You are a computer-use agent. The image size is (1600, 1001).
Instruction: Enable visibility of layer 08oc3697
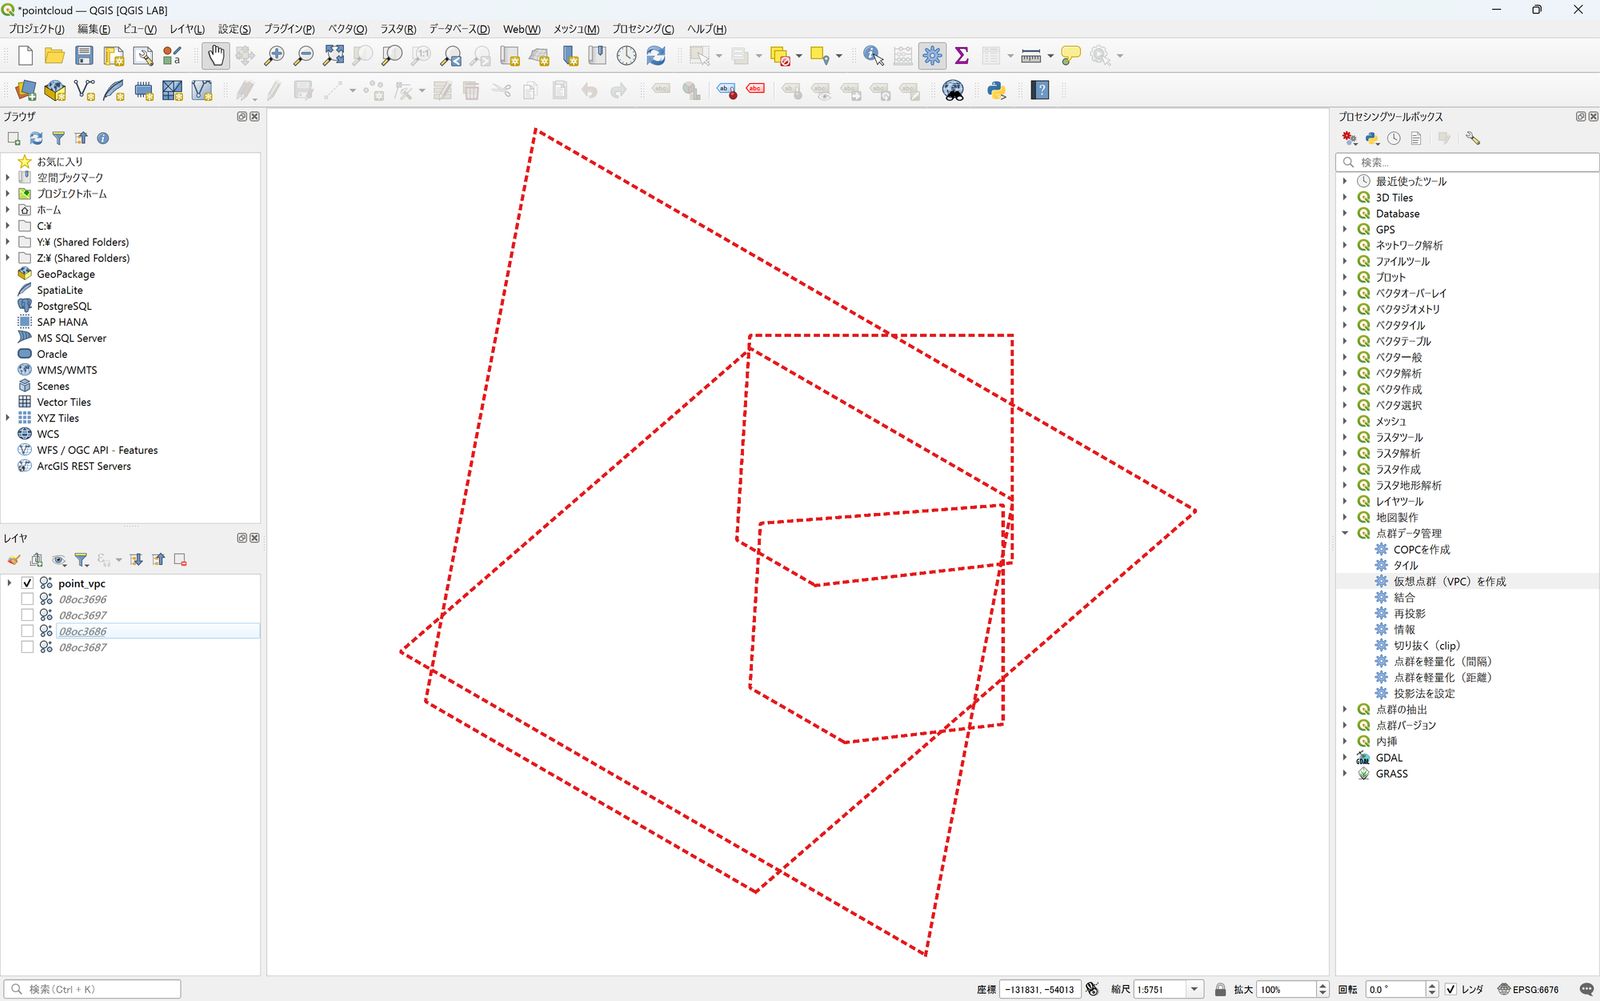[27, 615]
